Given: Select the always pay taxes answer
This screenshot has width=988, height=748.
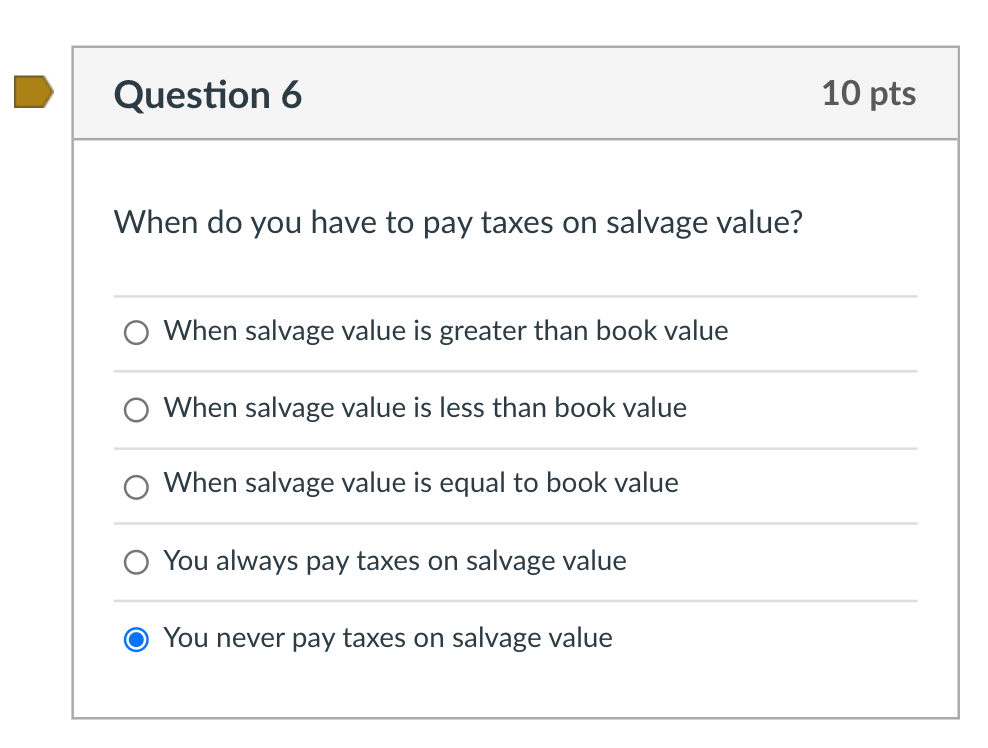Looking at the screenshot, I should point(136,562).
